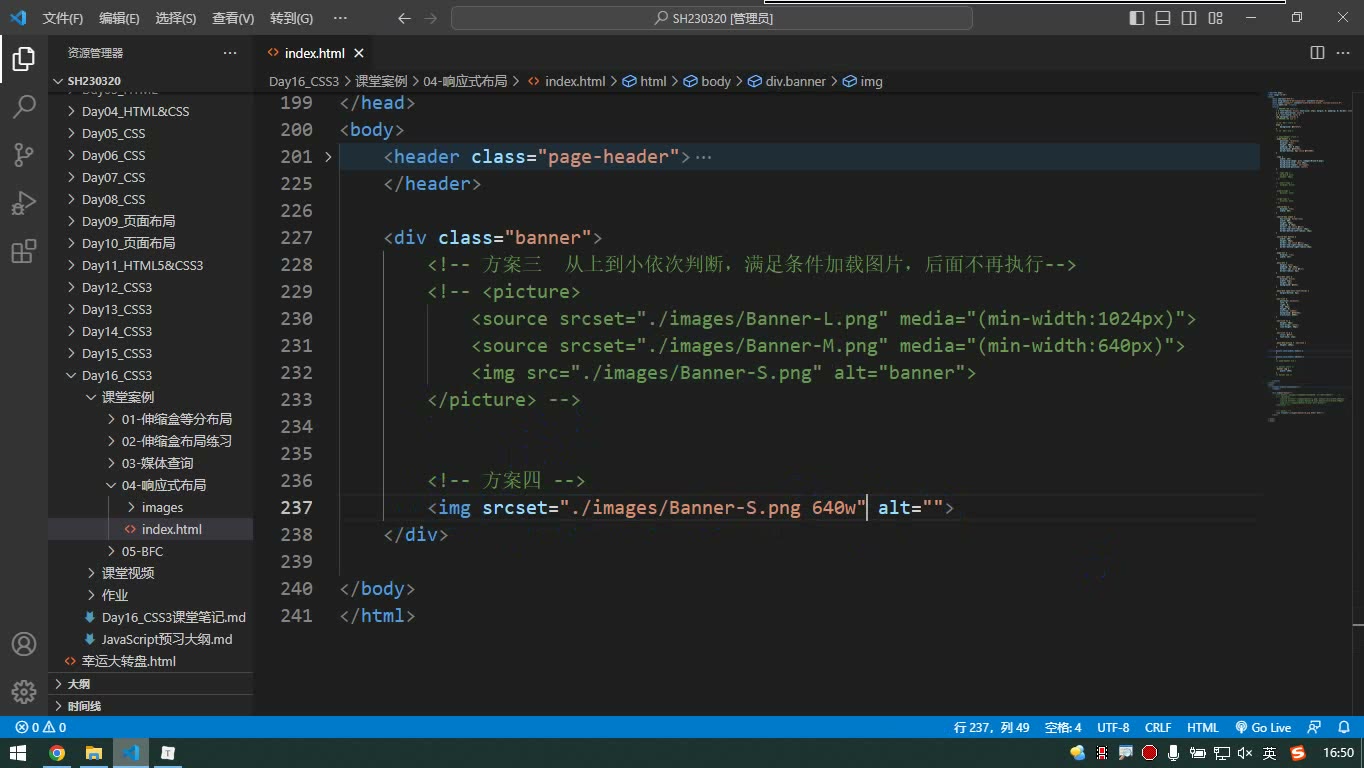The width and height of the screenshot is (1364, 768).
Task: Open the 查看(V) menu
Action: coord(233,18)
